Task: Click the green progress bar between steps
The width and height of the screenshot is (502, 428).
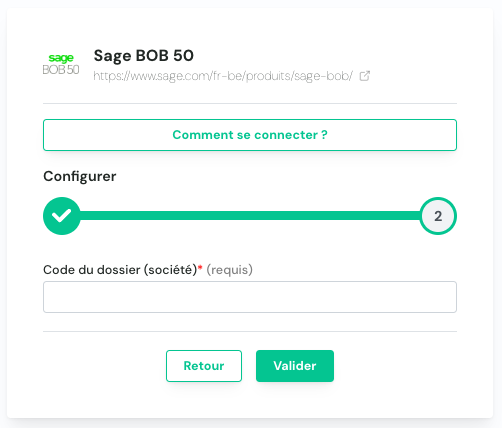Action: (x=250, y=216)
